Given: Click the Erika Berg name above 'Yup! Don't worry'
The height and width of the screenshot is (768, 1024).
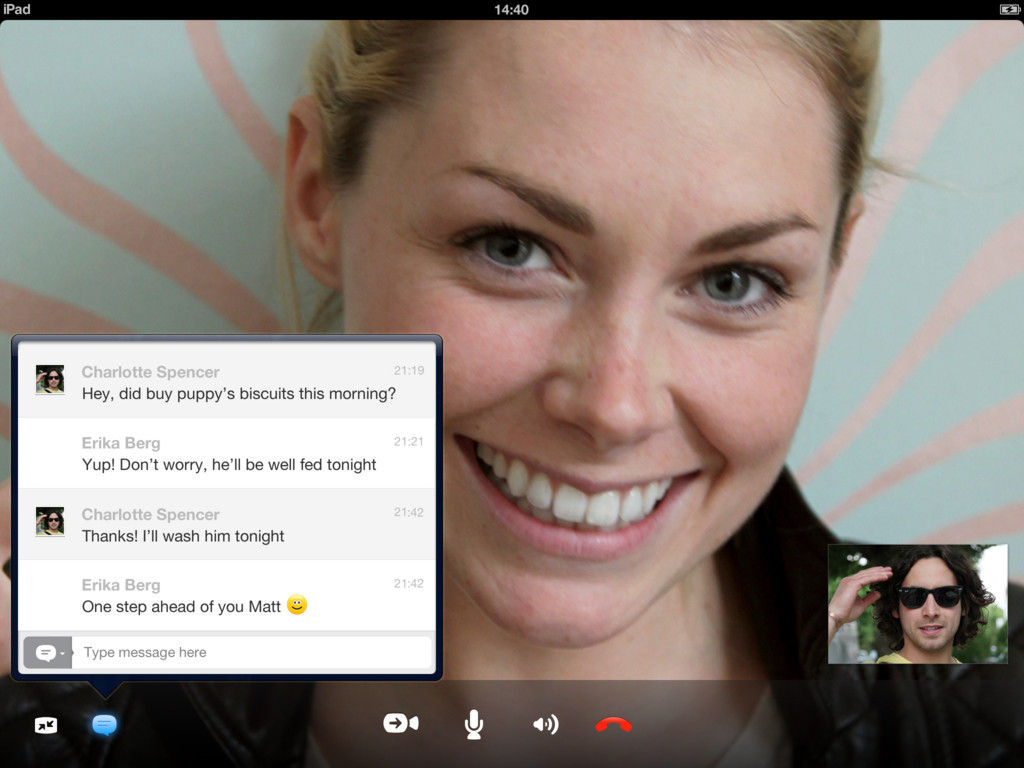Looking at the screenshot, I should pos(121,443).
